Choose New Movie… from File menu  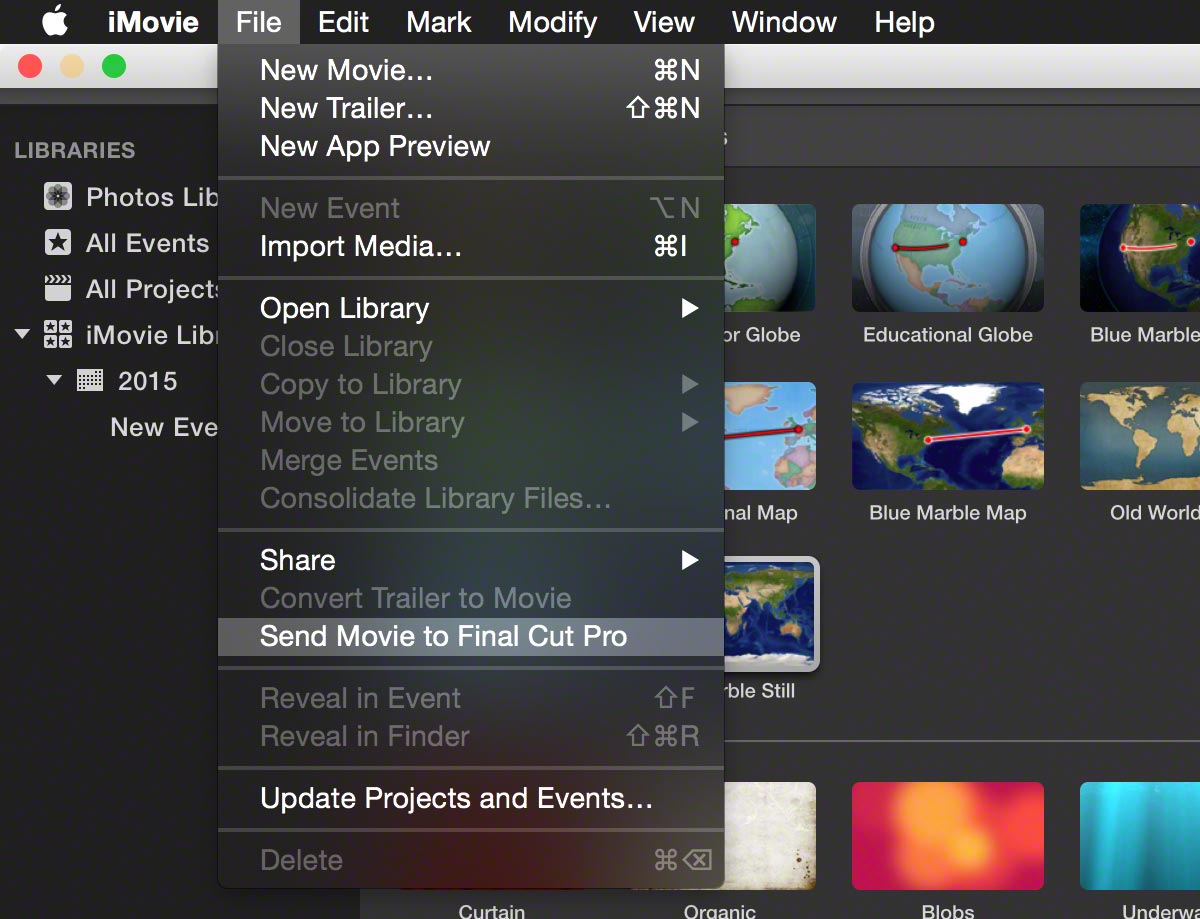(471, 70)
